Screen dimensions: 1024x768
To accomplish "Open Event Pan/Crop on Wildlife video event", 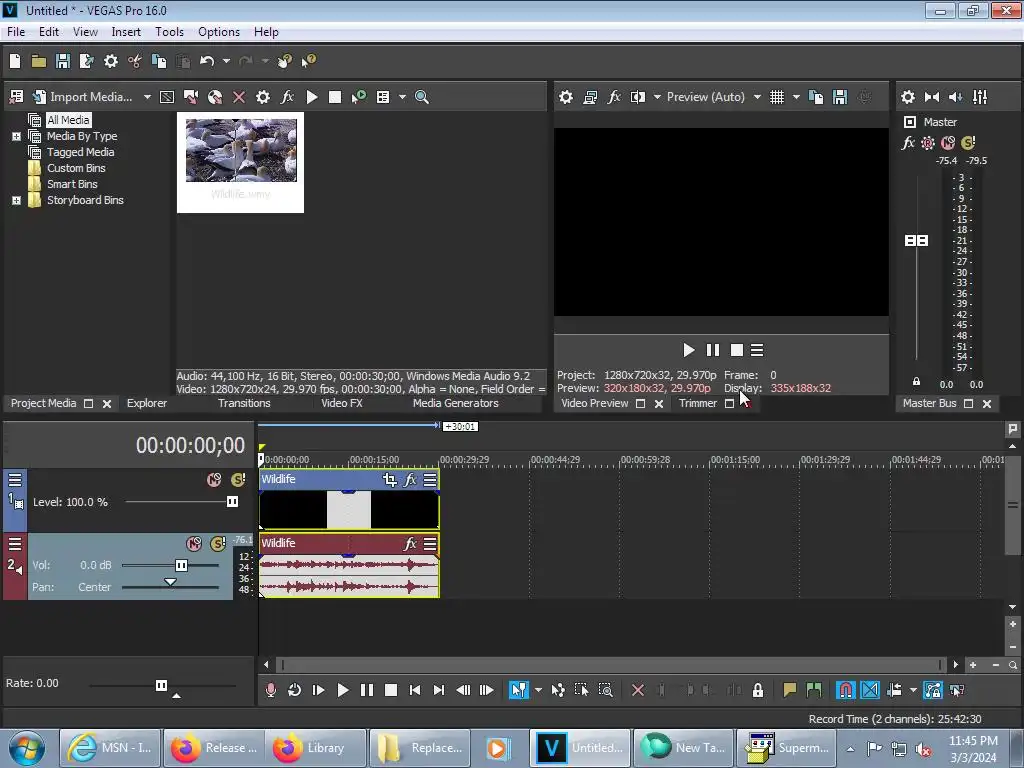I will pos(390,480).
